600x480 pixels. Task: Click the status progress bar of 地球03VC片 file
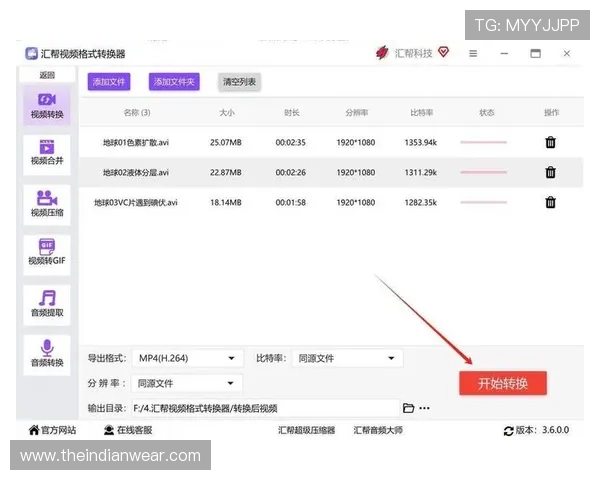[484, 202]
